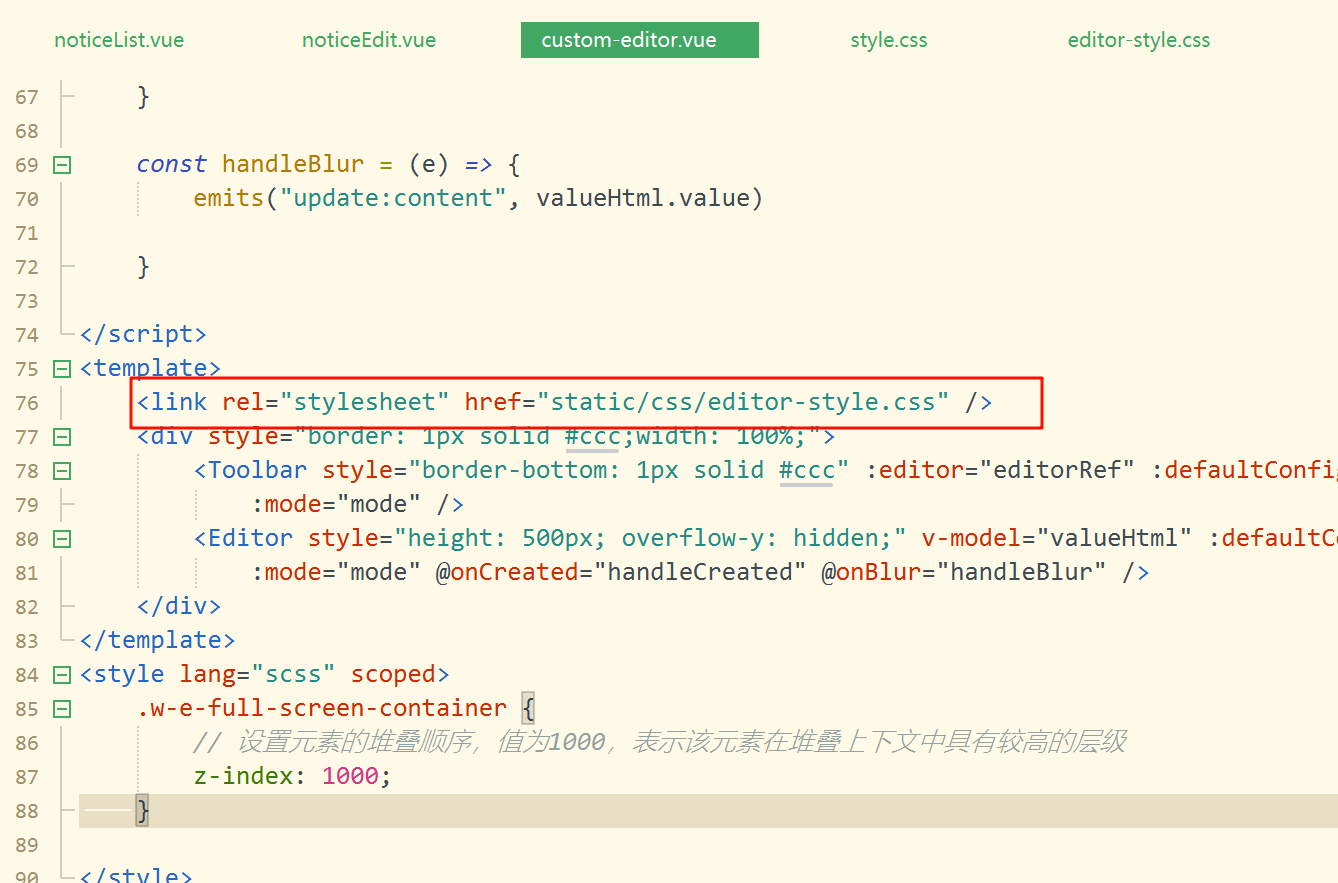Collapse the div fold marker on line 77

coord(62,437)
